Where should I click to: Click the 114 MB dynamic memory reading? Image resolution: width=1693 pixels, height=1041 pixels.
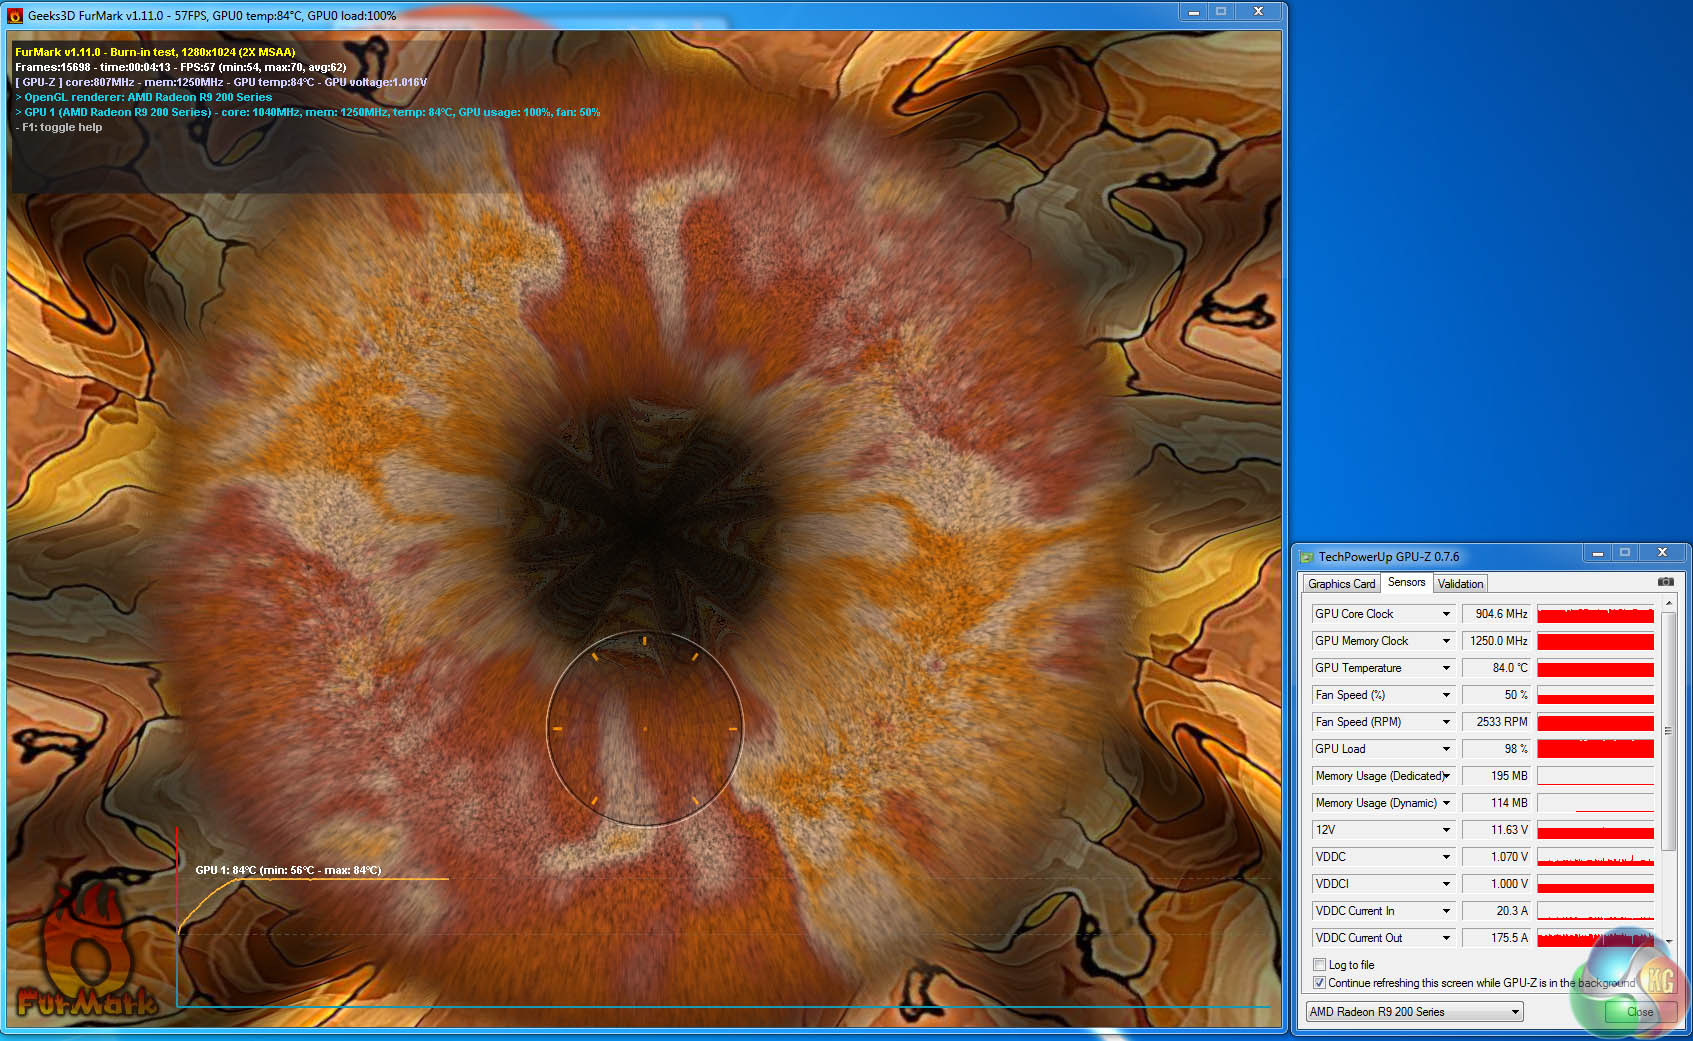1496,803
